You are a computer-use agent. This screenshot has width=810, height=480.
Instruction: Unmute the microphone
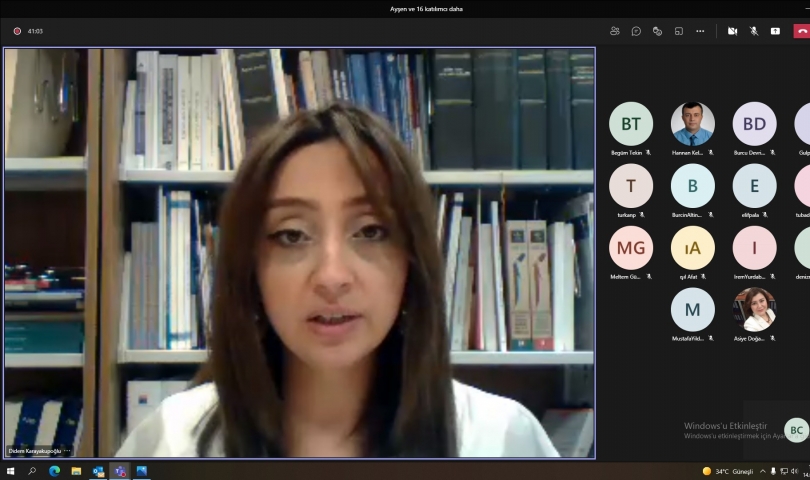click(754, 31)
